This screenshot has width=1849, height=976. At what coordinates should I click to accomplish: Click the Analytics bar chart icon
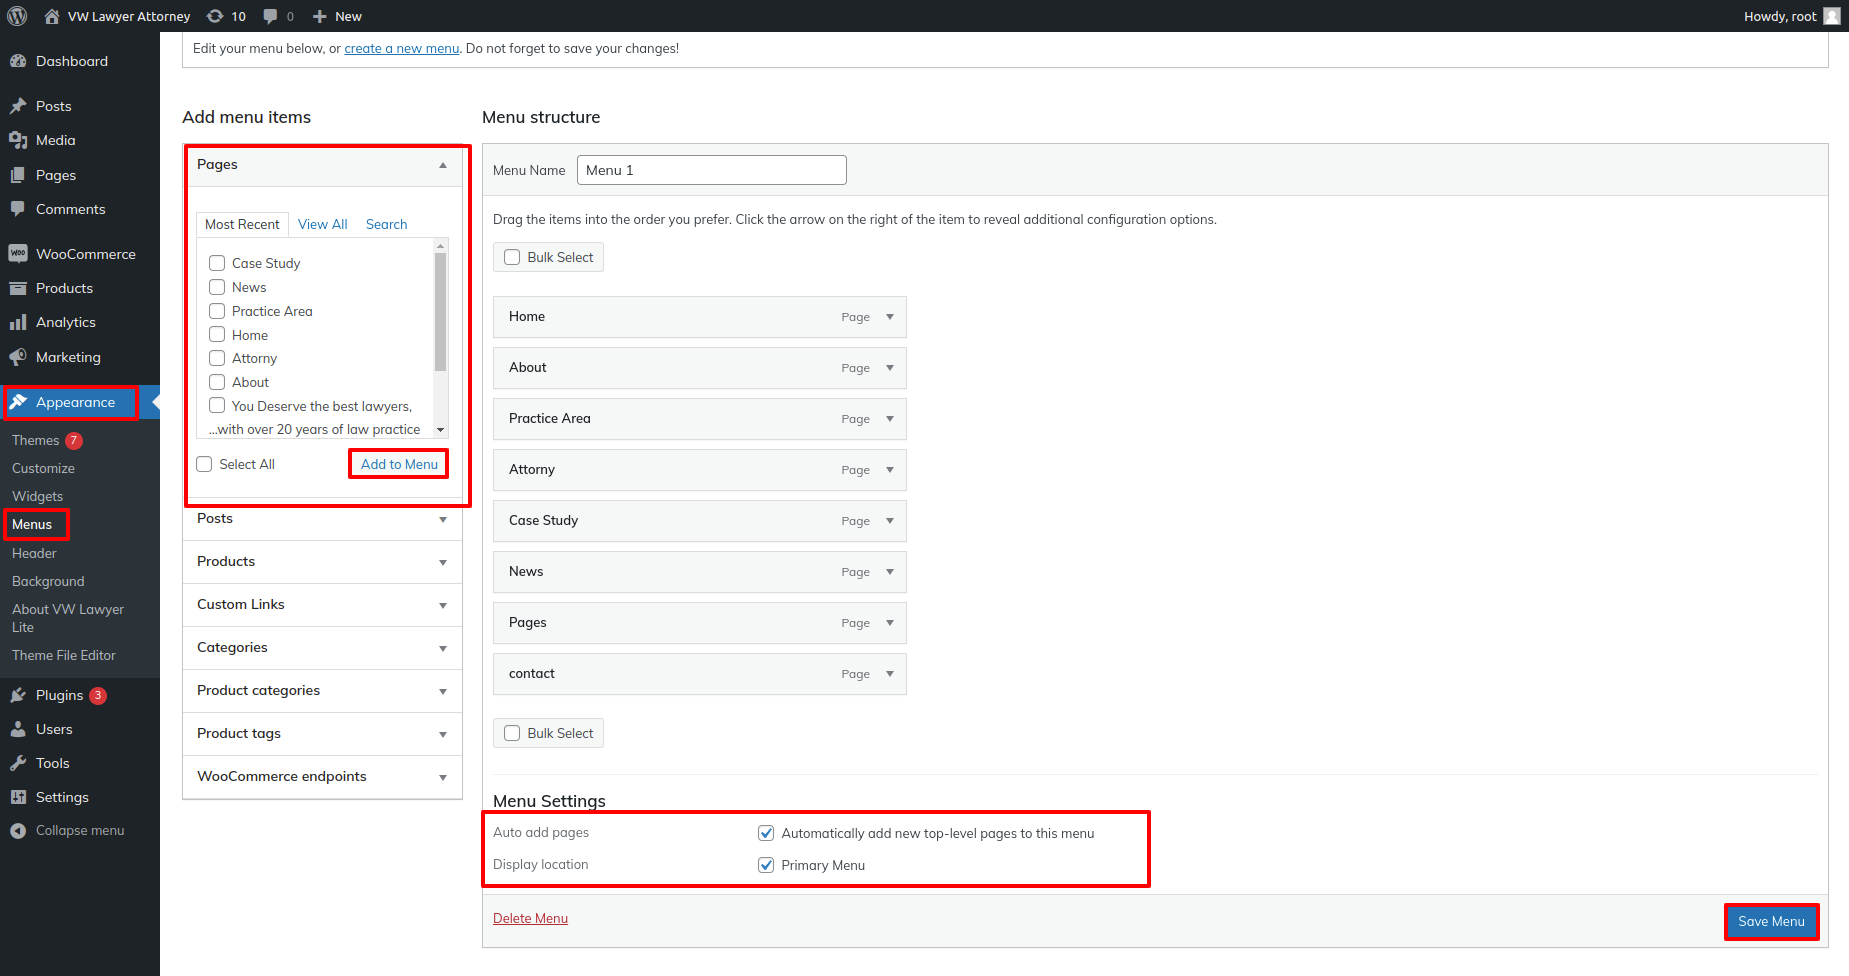pyautogui.click(x=18, y=322)
